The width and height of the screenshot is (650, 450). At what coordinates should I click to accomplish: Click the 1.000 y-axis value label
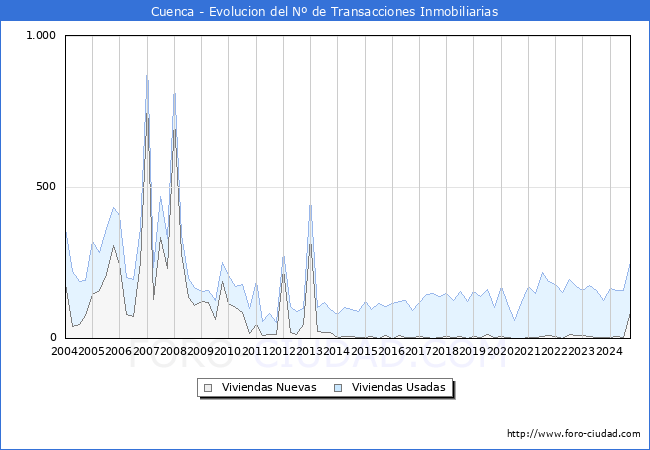tap(41, 36)
